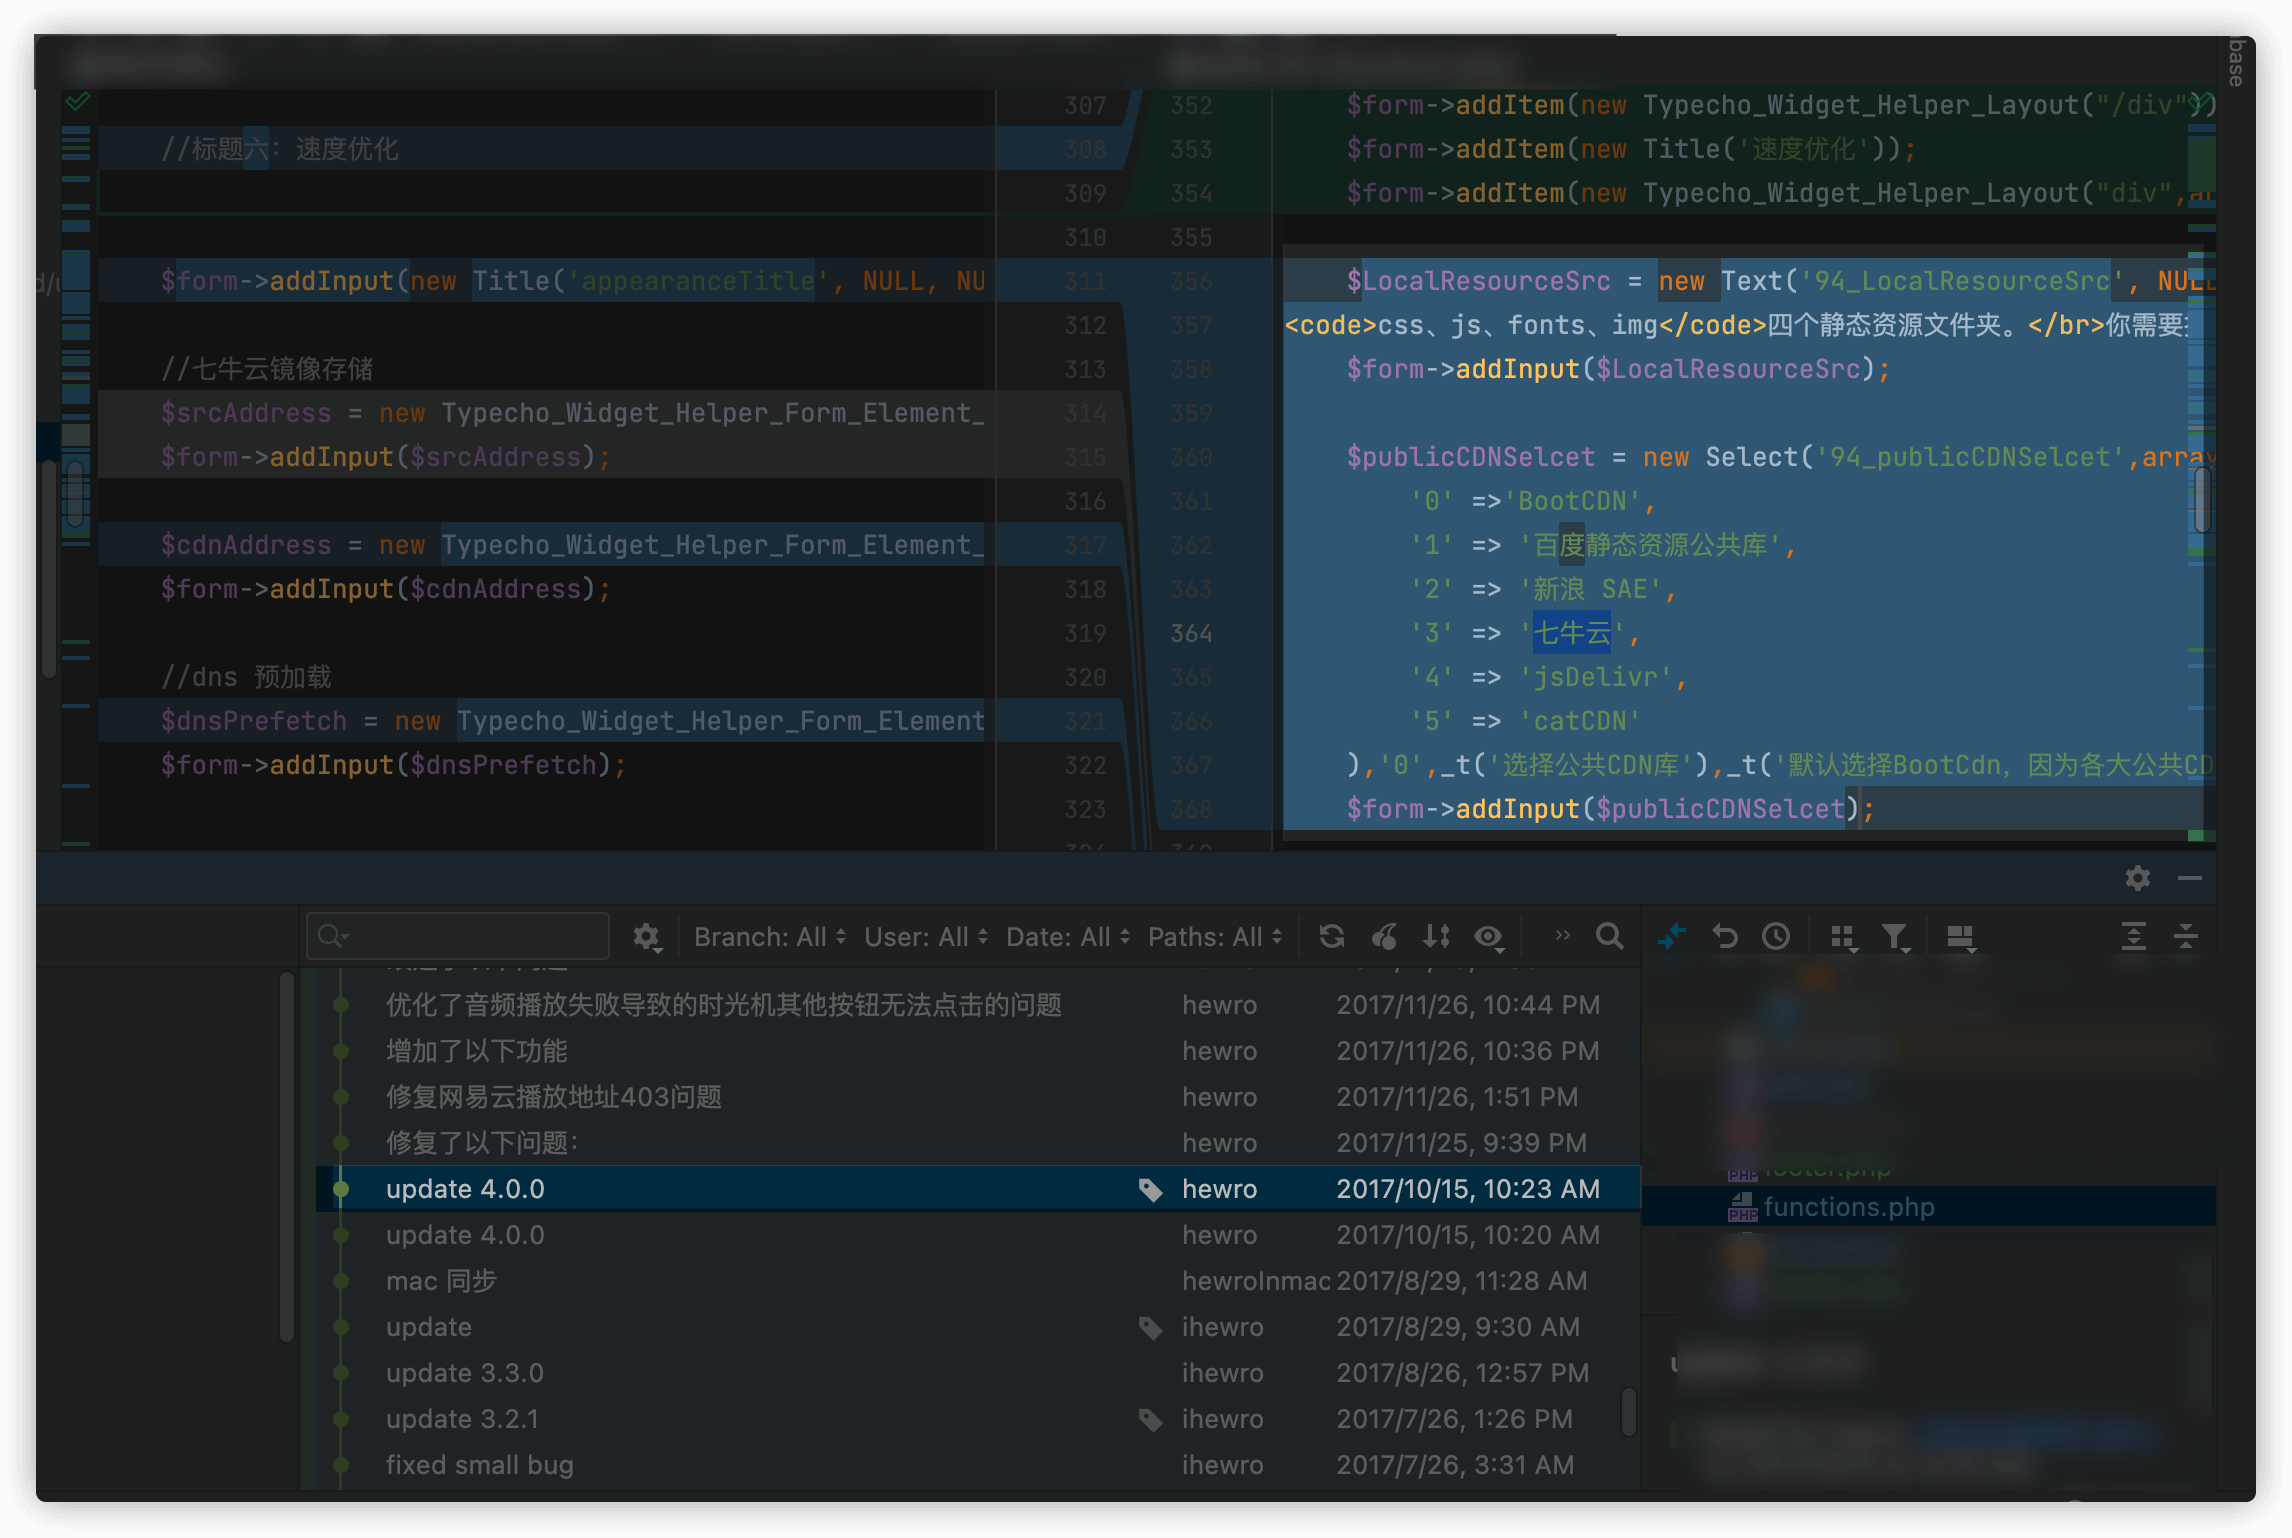Click line 364 in the right diff gutter
The image size is (2292, 1538).
[1191, 633]
